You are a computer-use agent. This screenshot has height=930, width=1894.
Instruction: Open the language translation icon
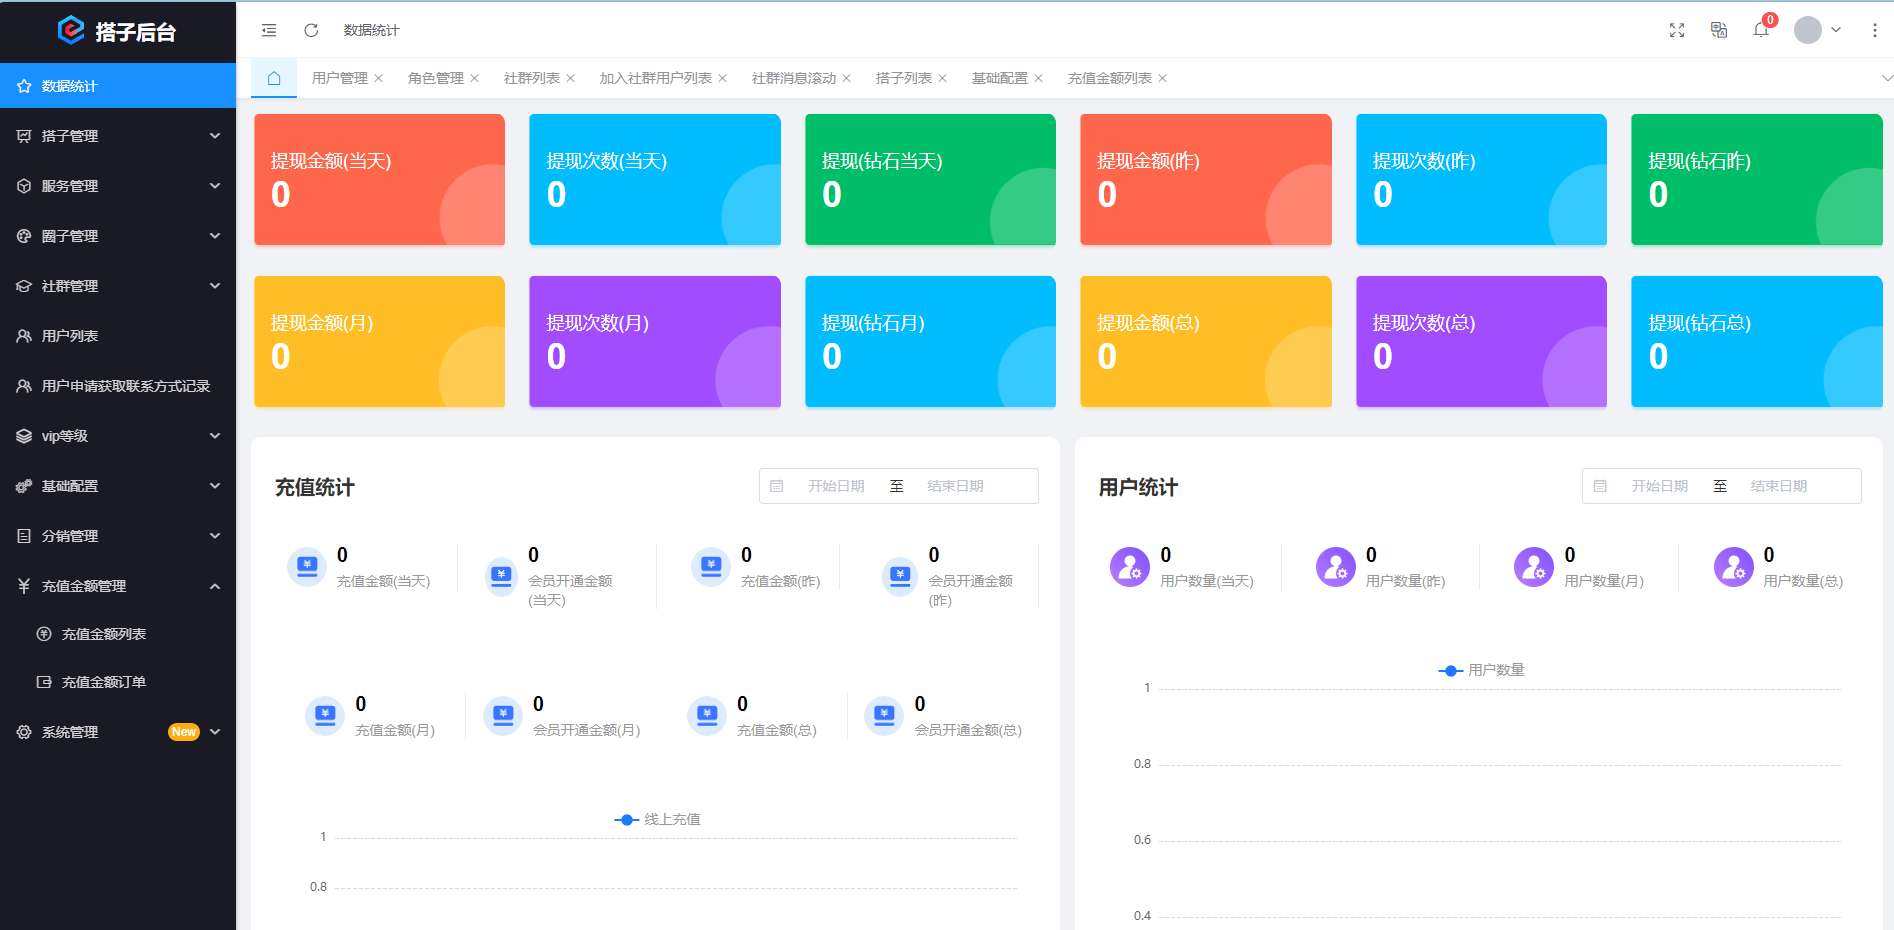point(1719,30)
